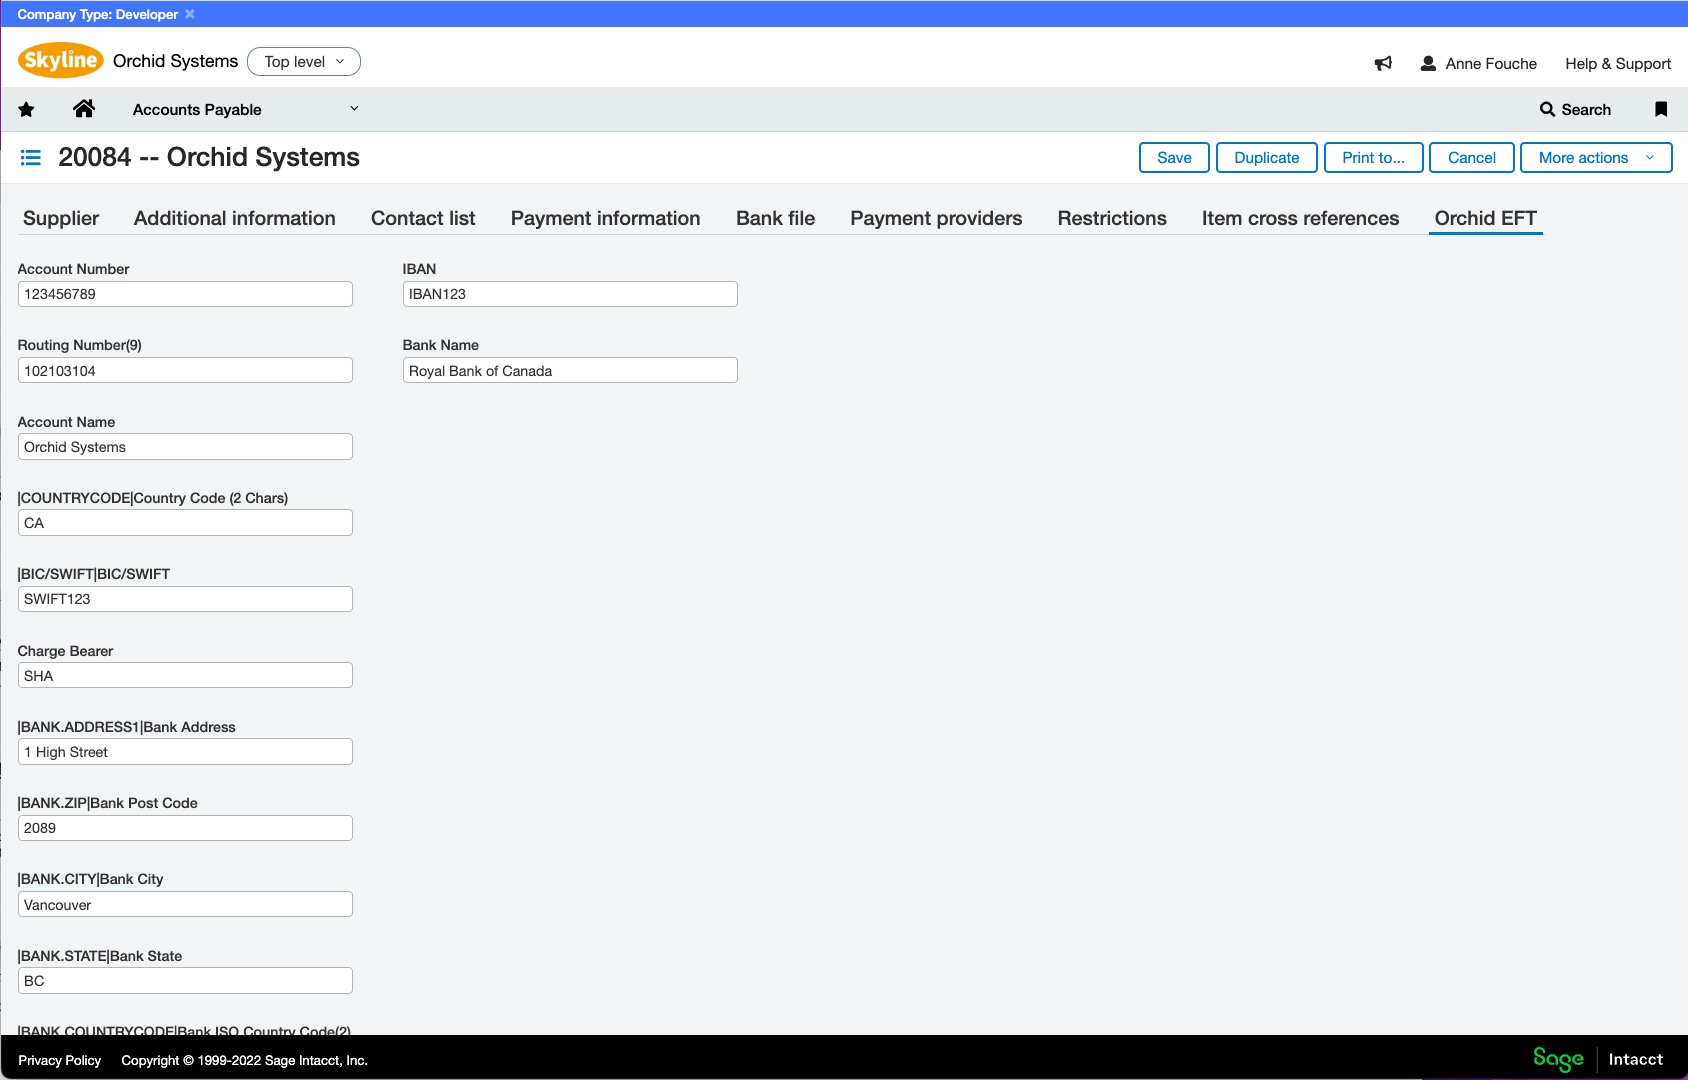The height and width of the screenshot is (1080, 1688).
Task: Click the record title 20084 -- Orchid Systems
Action: [209, 157]
